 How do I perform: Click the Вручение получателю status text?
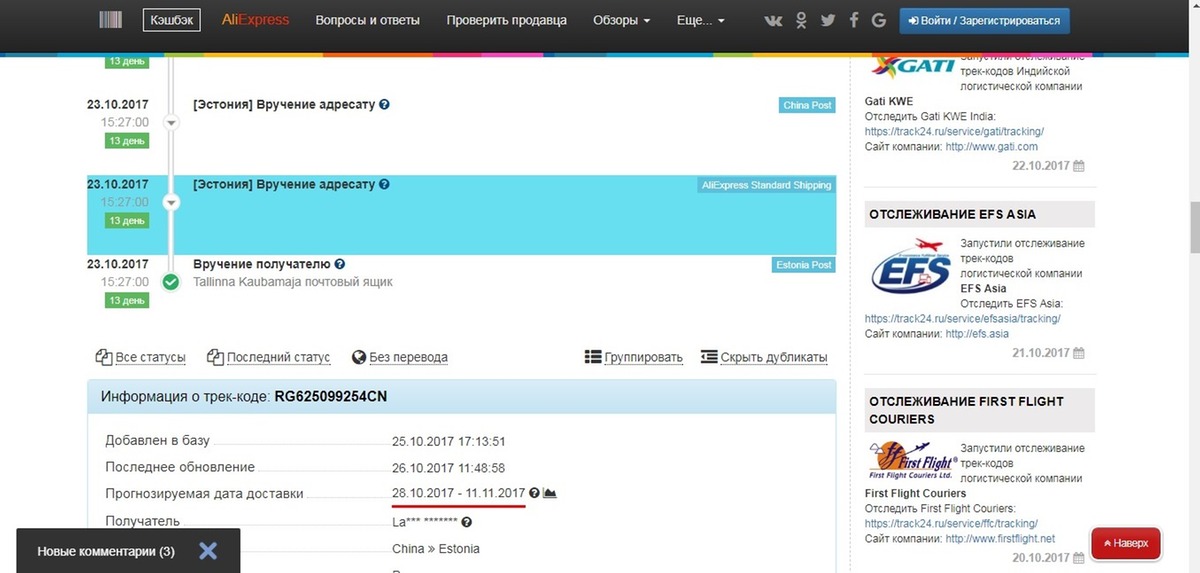[x=261, y=264]
